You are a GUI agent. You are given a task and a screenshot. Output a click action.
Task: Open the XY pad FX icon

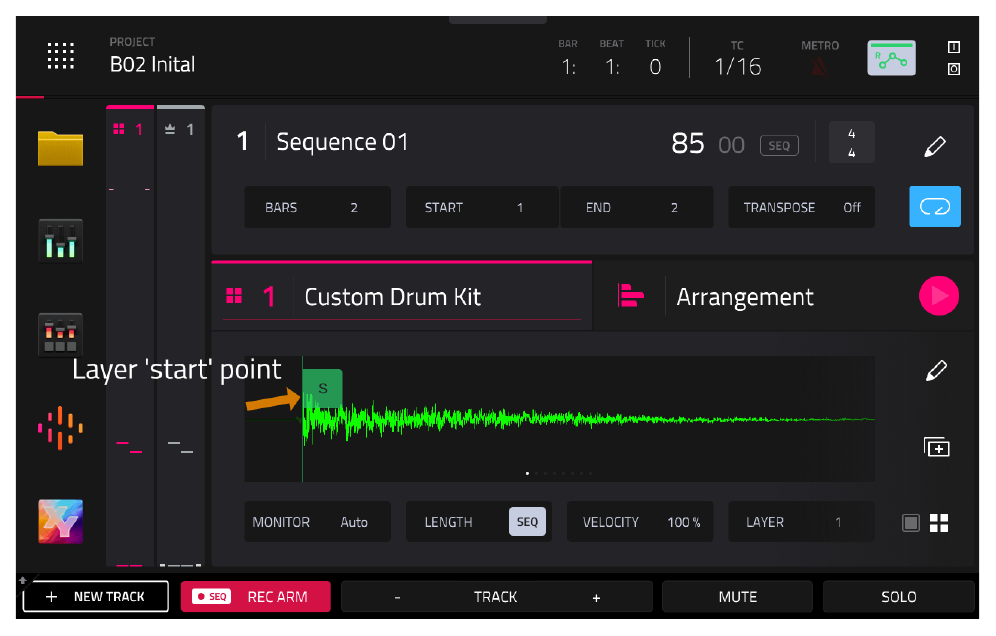tap(60, 522)
